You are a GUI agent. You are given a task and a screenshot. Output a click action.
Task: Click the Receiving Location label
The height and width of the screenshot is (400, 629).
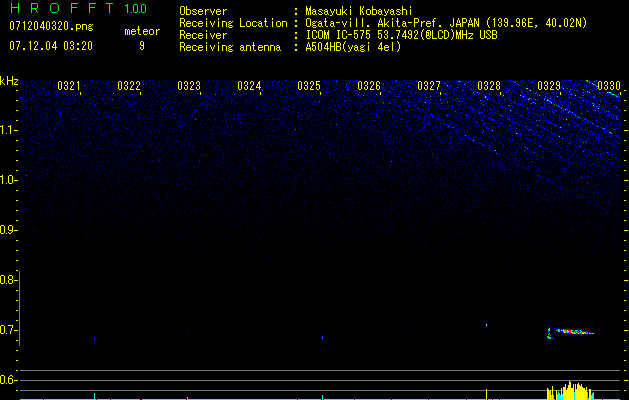click(x=233, y=23)
